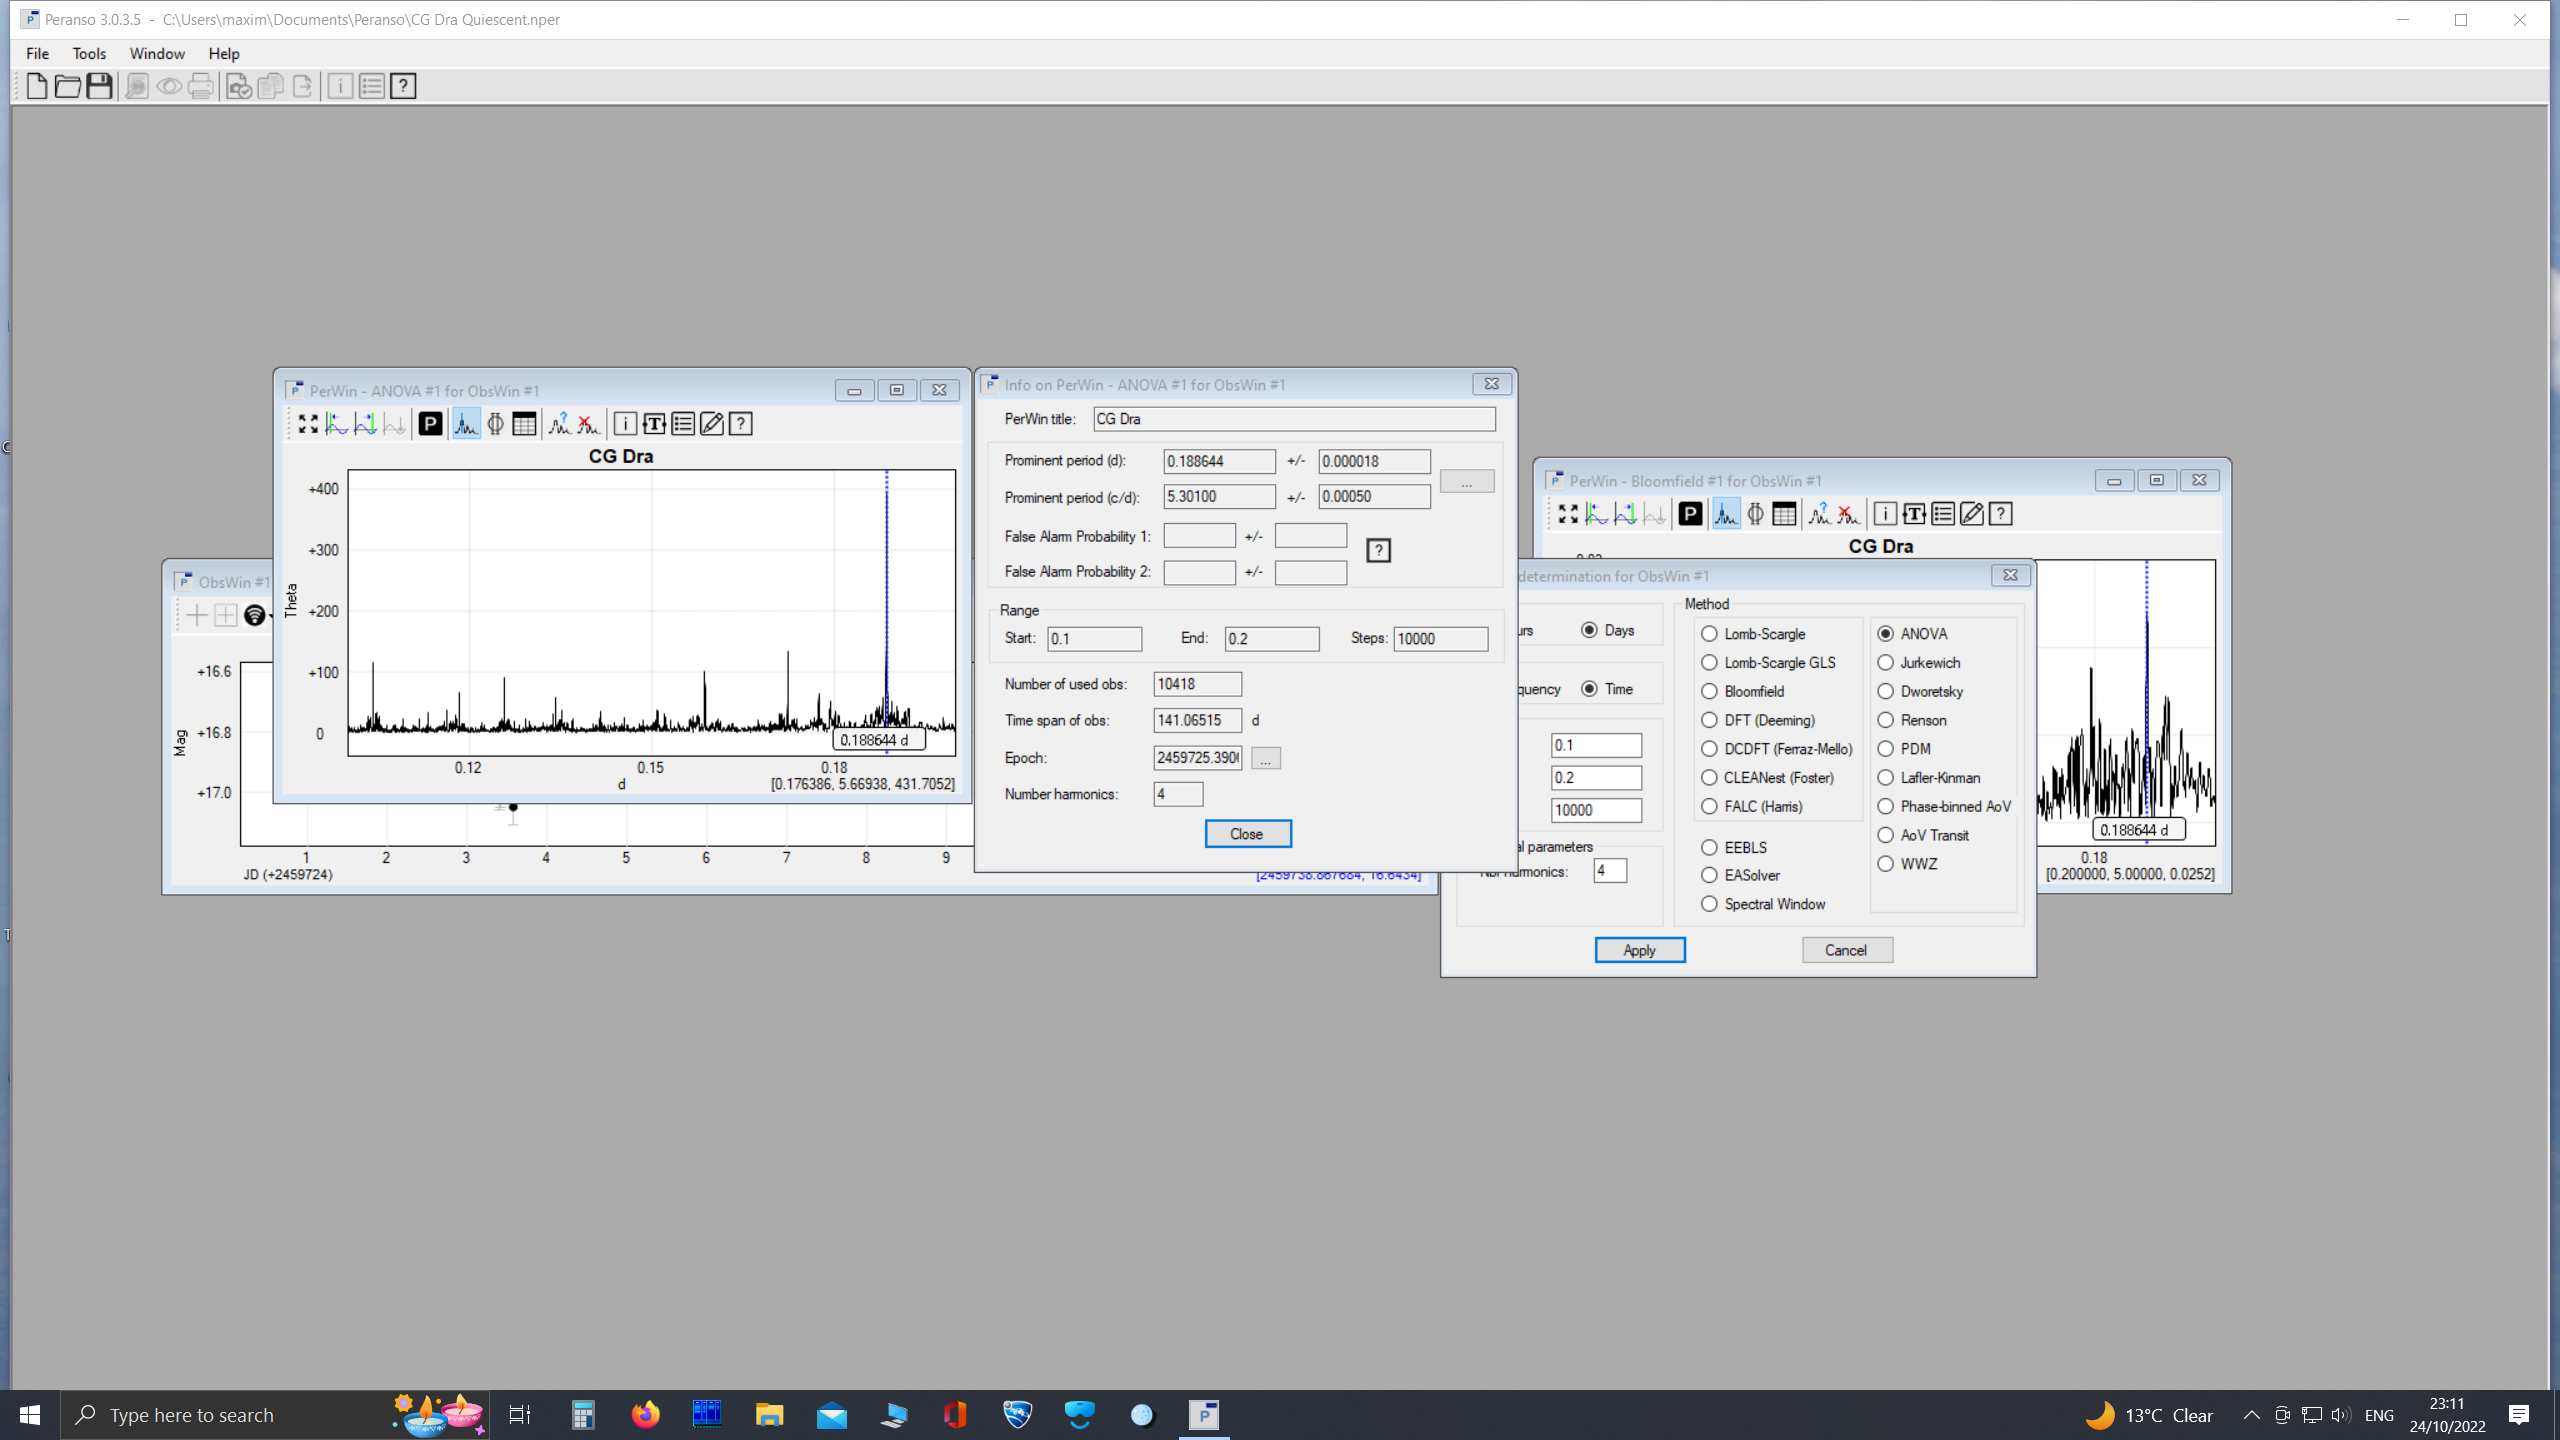The height and width of the screenshot is (1440, 2560).
Task: Click the 0.188644 d label in ANOVA plot
Action: [878, 740]
